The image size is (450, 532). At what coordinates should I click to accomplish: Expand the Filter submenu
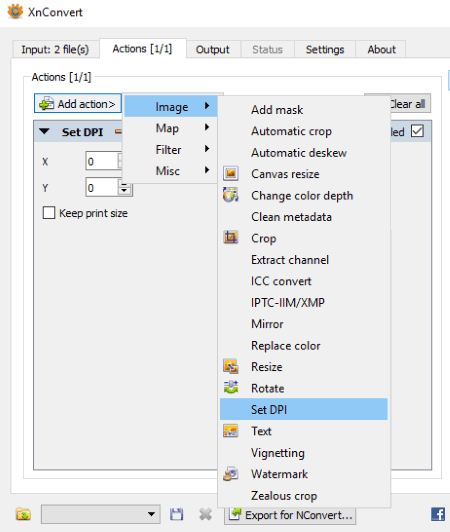pos(171,149)
